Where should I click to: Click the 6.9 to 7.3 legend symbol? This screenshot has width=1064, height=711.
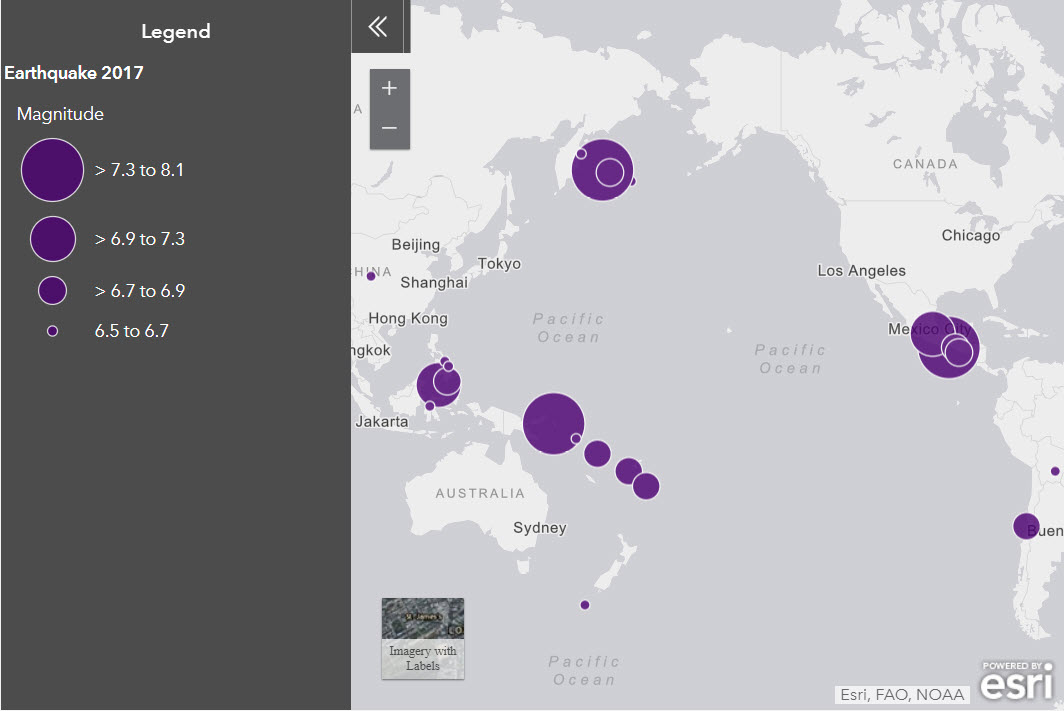(x=53, y=239)
